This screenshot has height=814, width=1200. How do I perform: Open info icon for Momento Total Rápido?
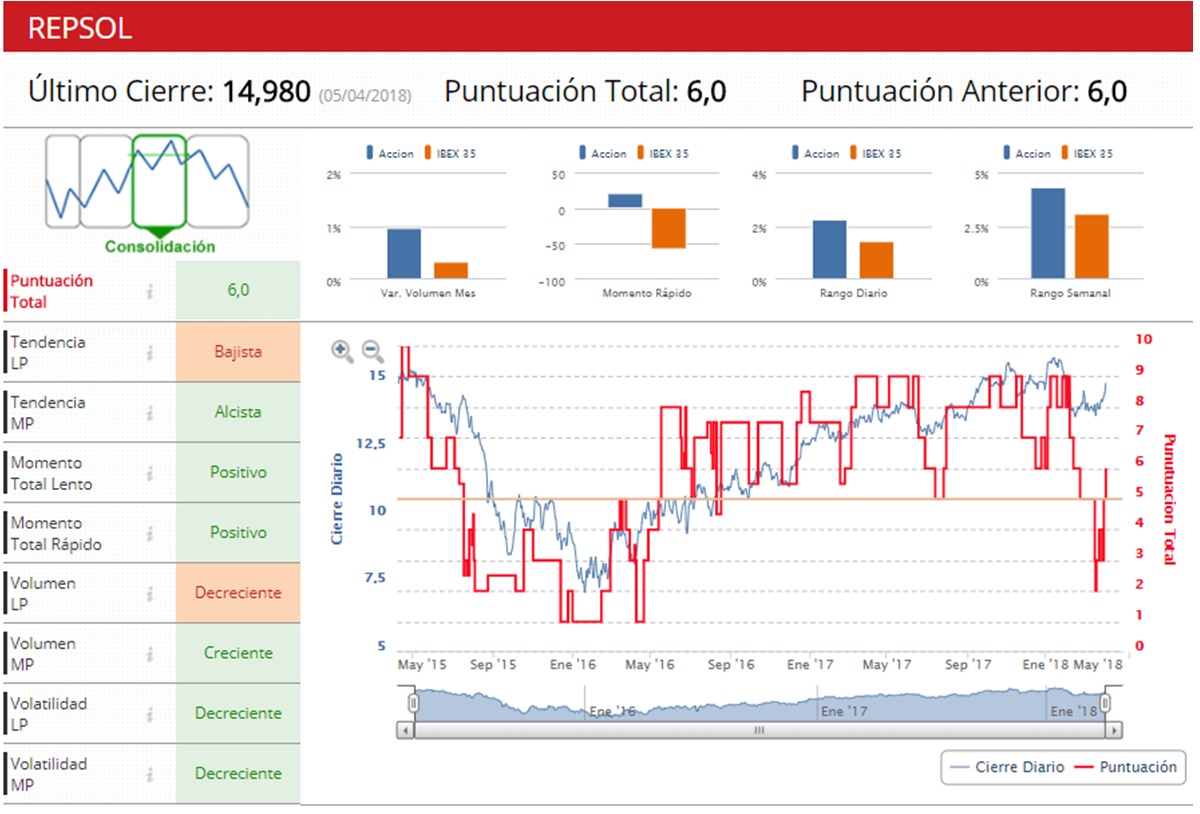tap(149, 533)
